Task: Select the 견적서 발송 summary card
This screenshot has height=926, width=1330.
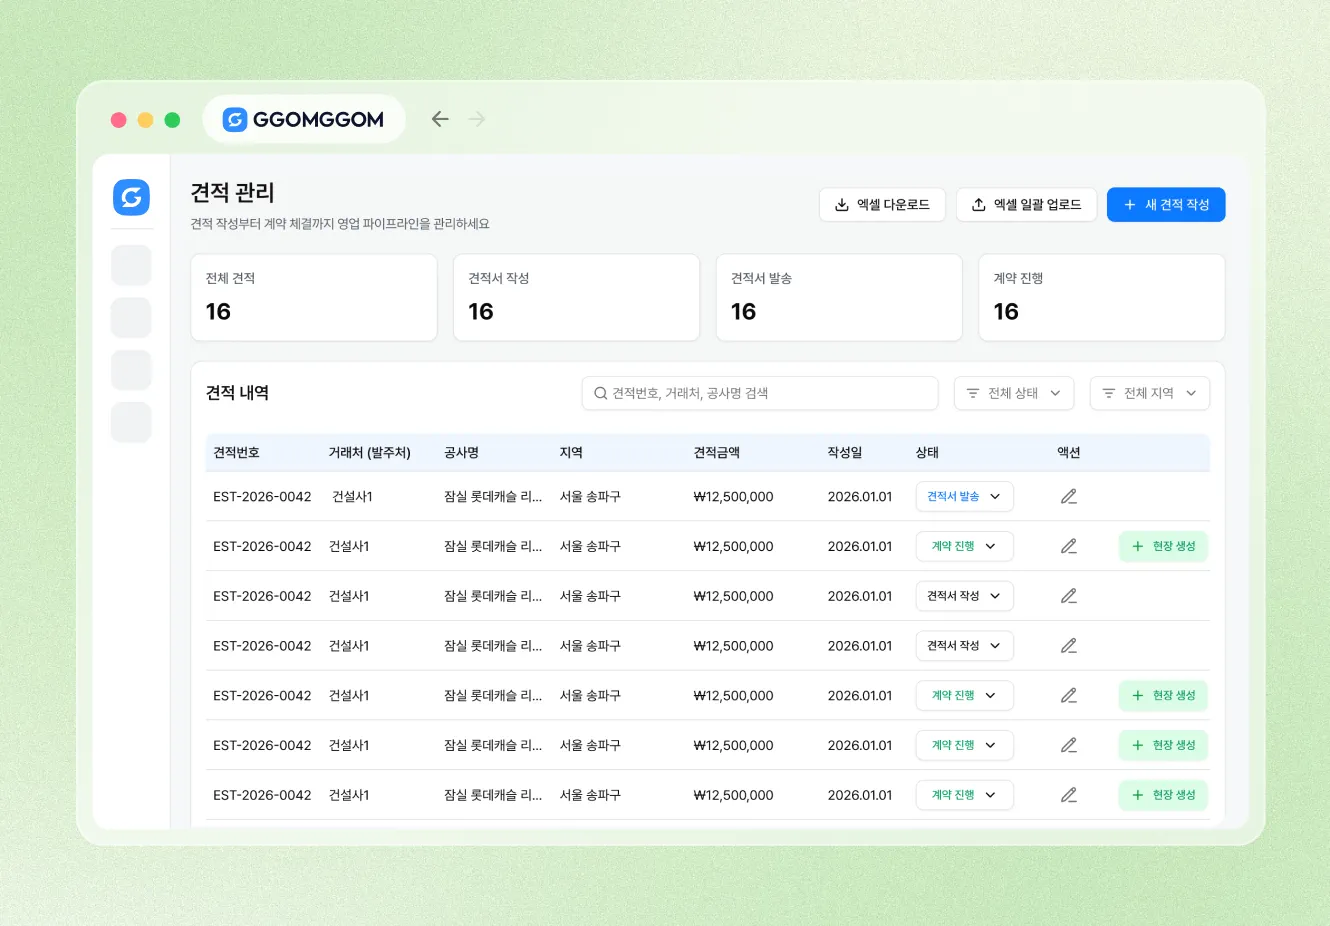Action: click(839, 298)
